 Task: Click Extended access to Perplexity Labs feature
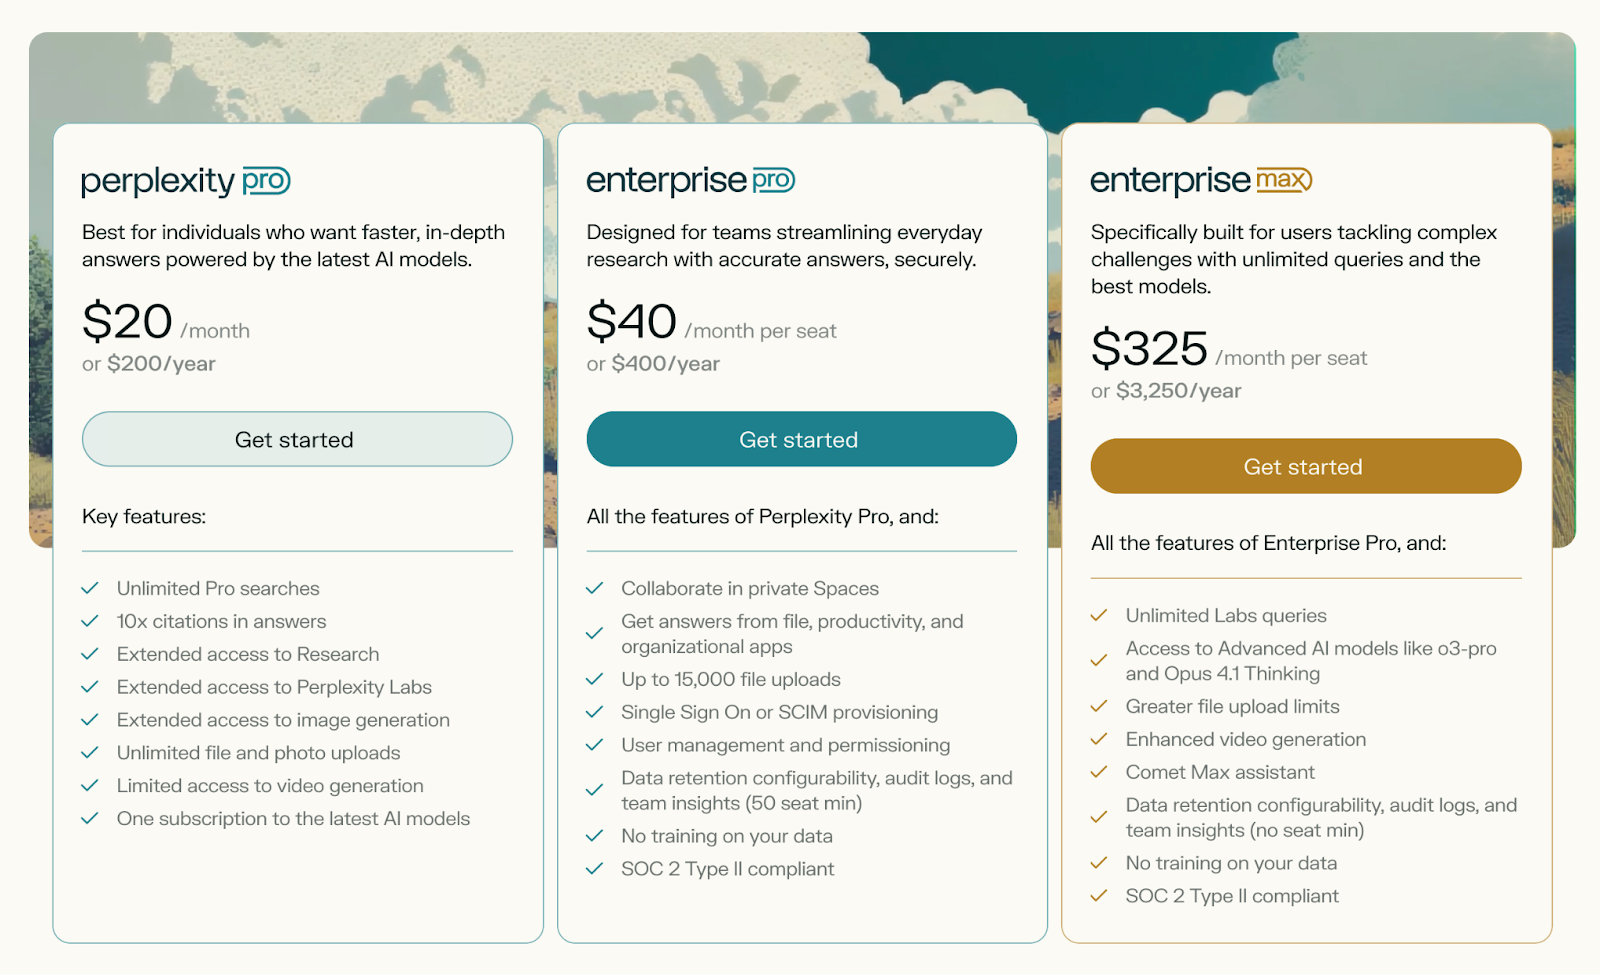click(x=274, y=687)
